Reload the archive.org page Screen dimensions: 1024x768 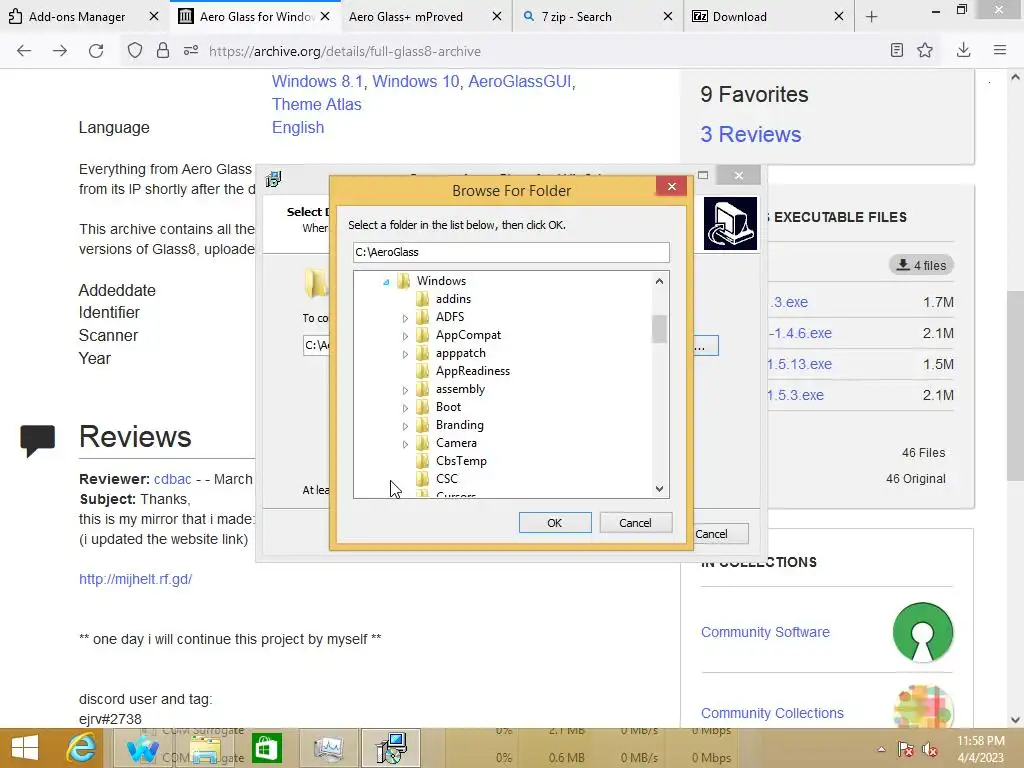click(96, 51)
